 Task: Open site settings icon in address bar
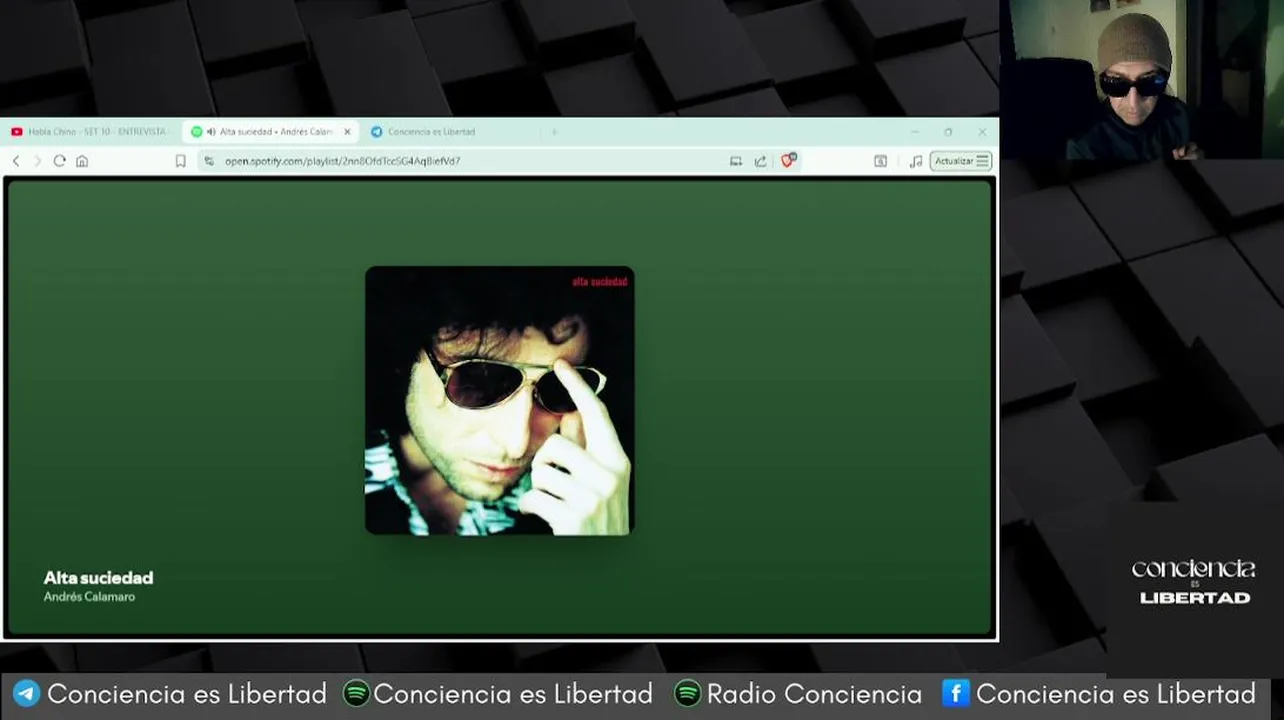coord(209,161)
